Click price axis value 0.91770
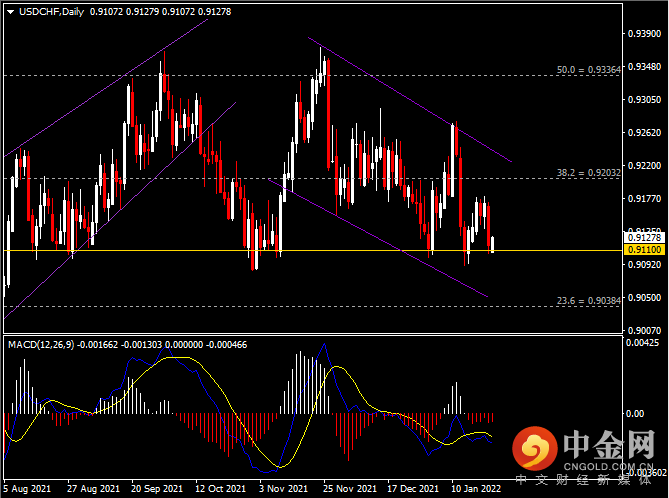This screenshot has width=669, height=498. 644,199
